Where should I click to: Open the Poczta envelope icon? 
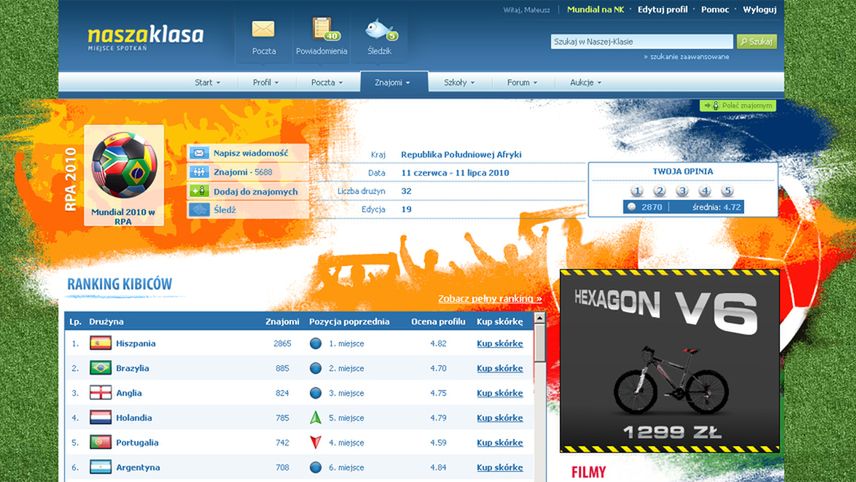[263, 29]
